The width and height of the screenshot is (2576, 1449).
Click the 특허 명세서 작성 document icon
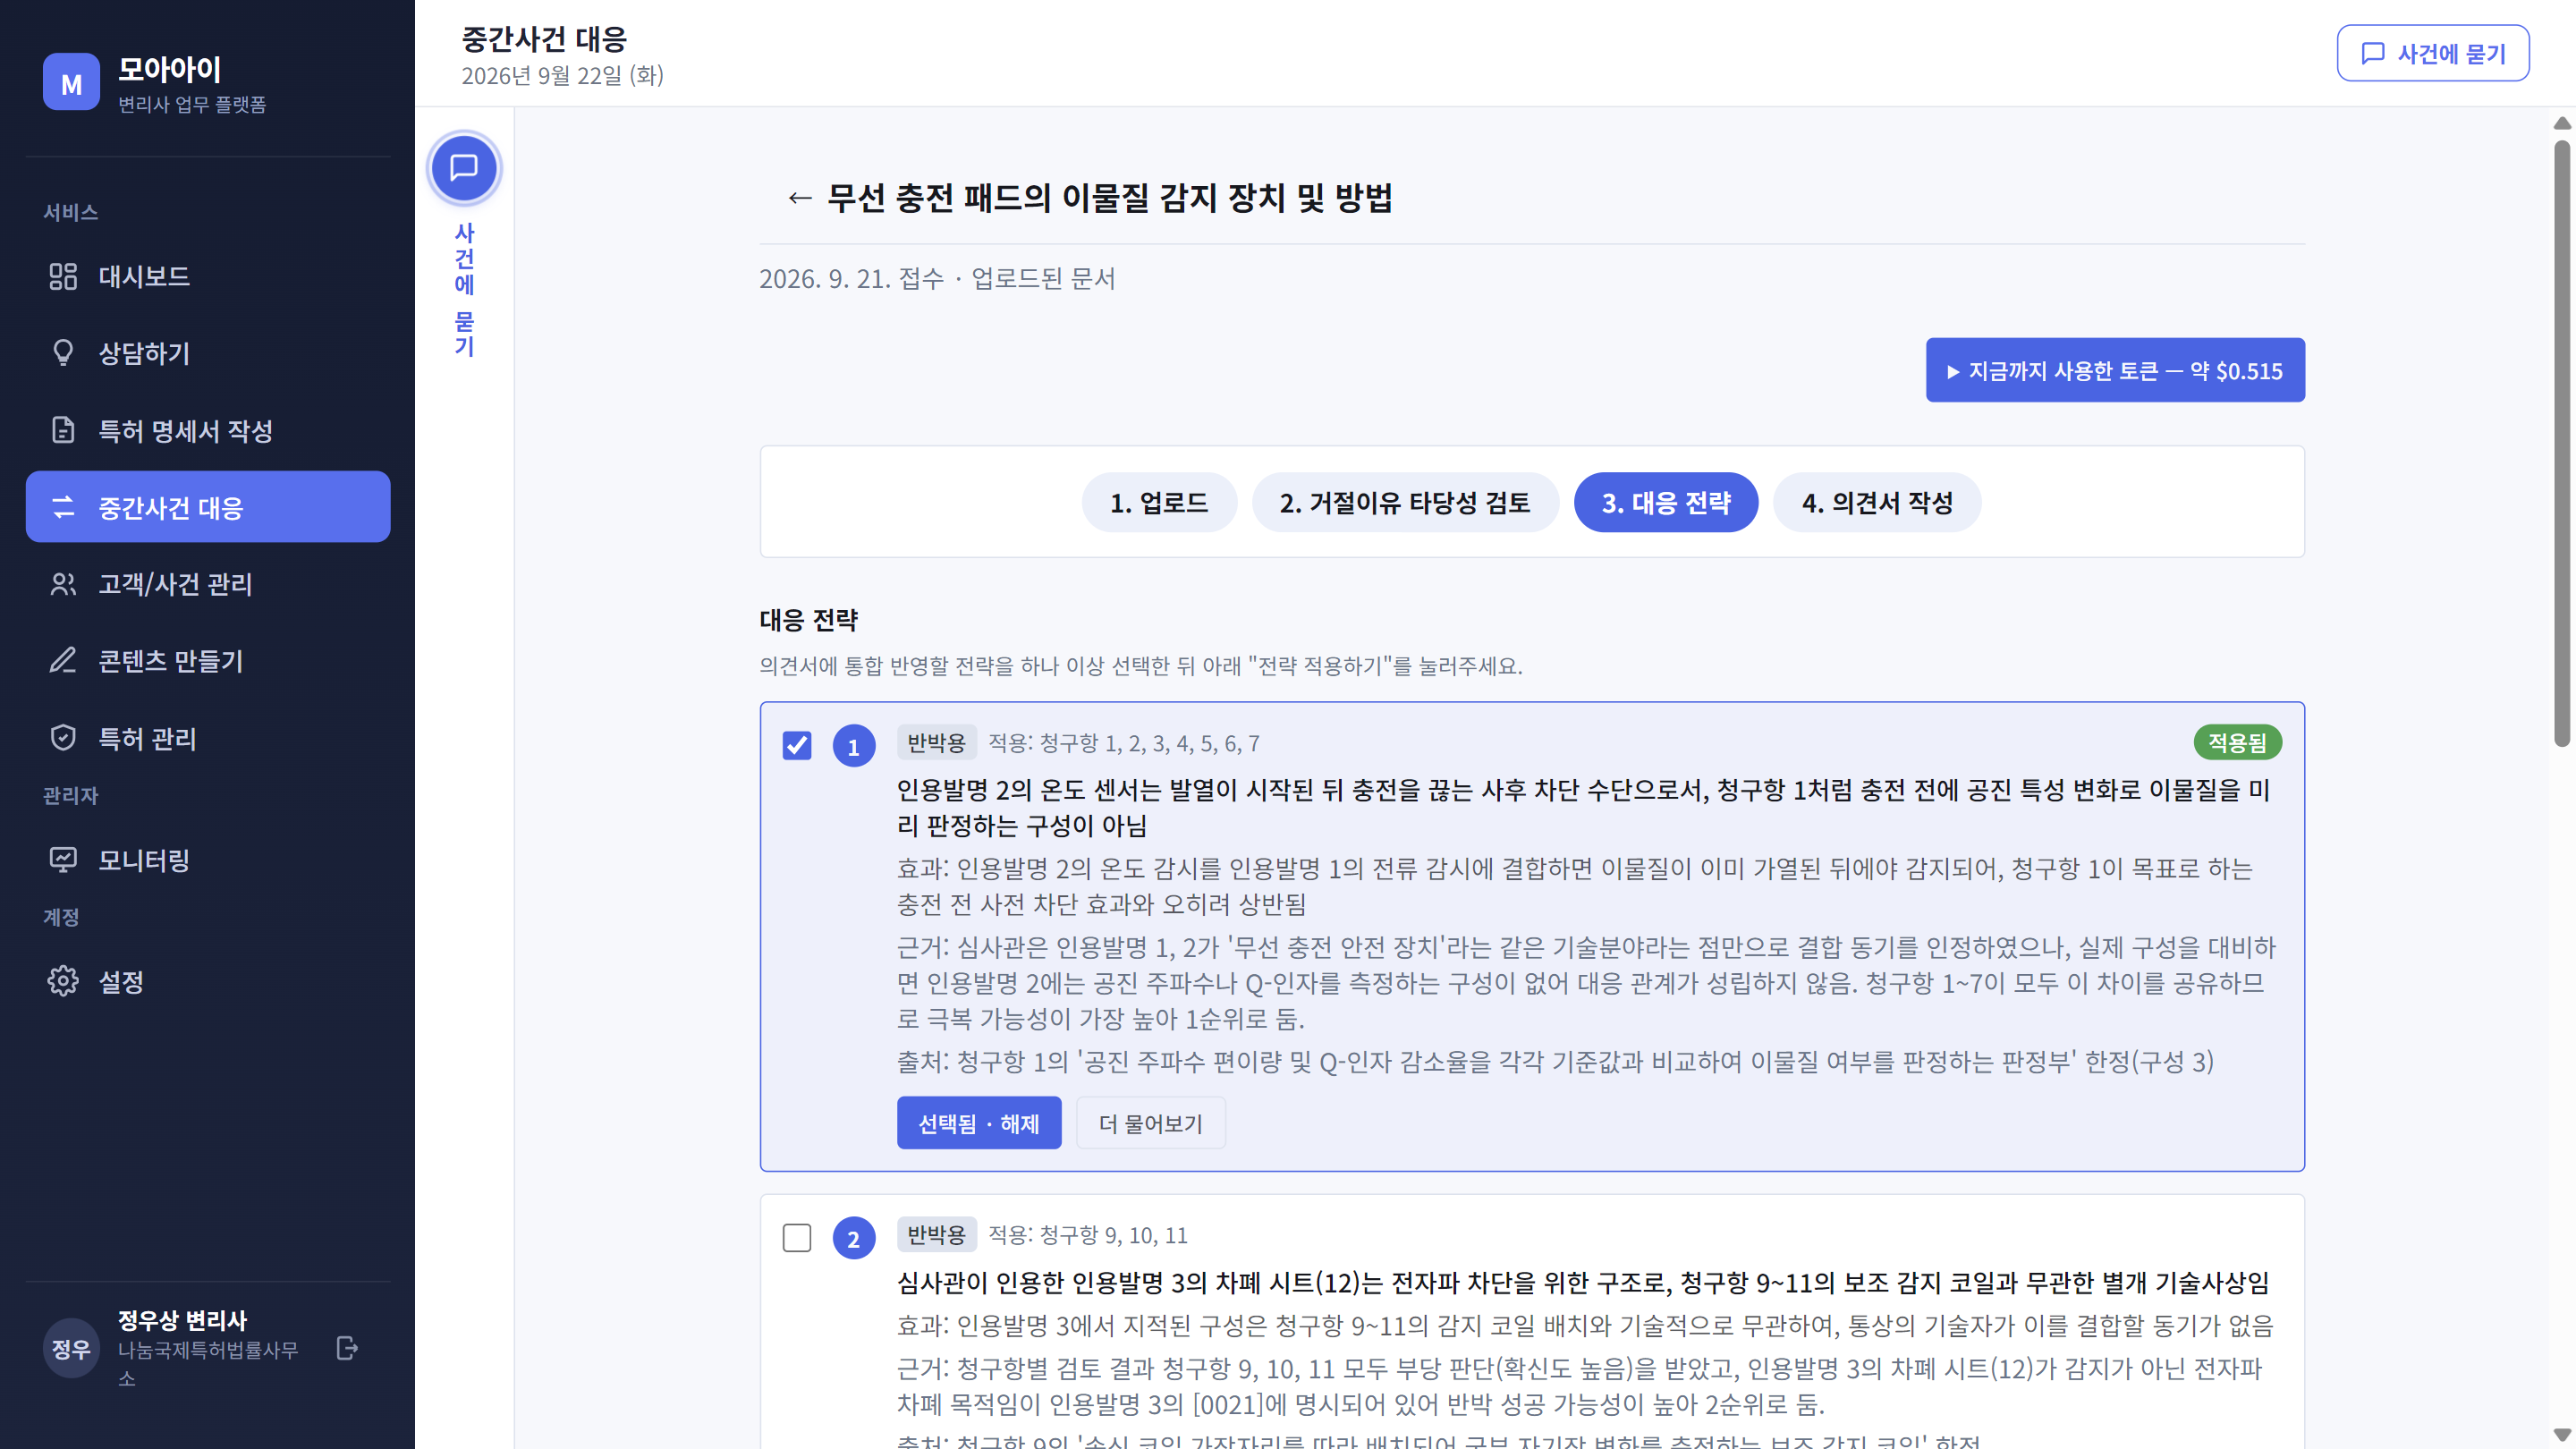[x=63, y=430]
